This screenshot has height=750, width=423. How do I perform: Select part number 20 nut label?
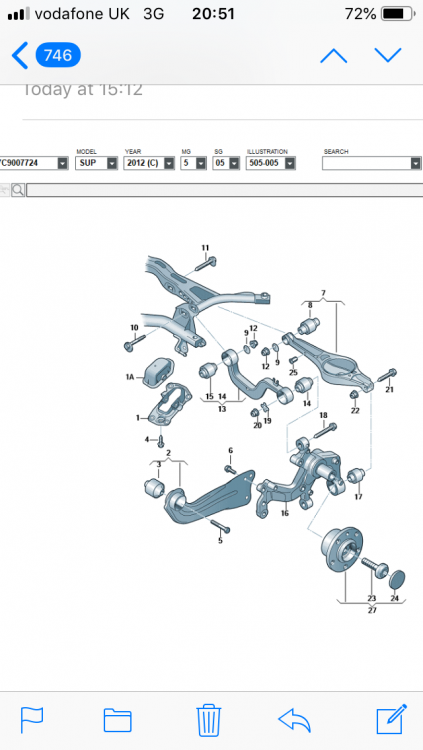click(257, 425)
